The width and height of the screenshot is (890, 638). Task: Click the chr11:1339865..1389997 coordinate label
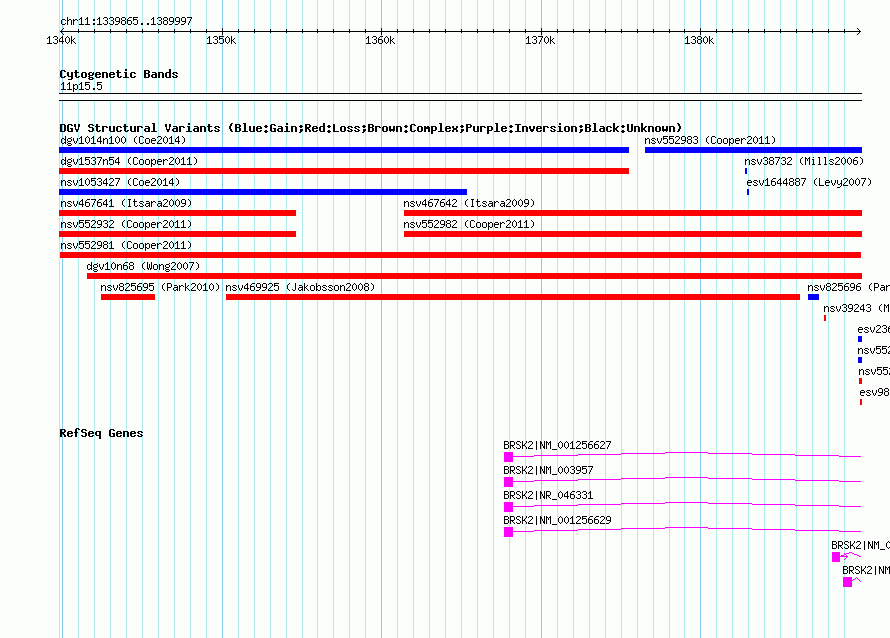pyautogui.click(x=126, y=21)
